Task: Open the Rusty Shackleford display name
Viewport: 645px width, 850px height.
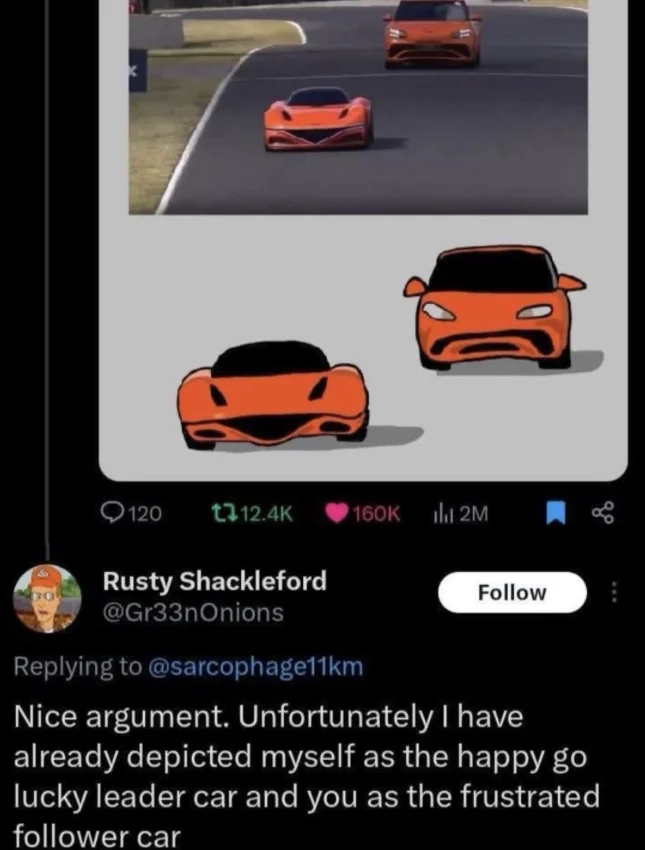Action: (215, 581)
